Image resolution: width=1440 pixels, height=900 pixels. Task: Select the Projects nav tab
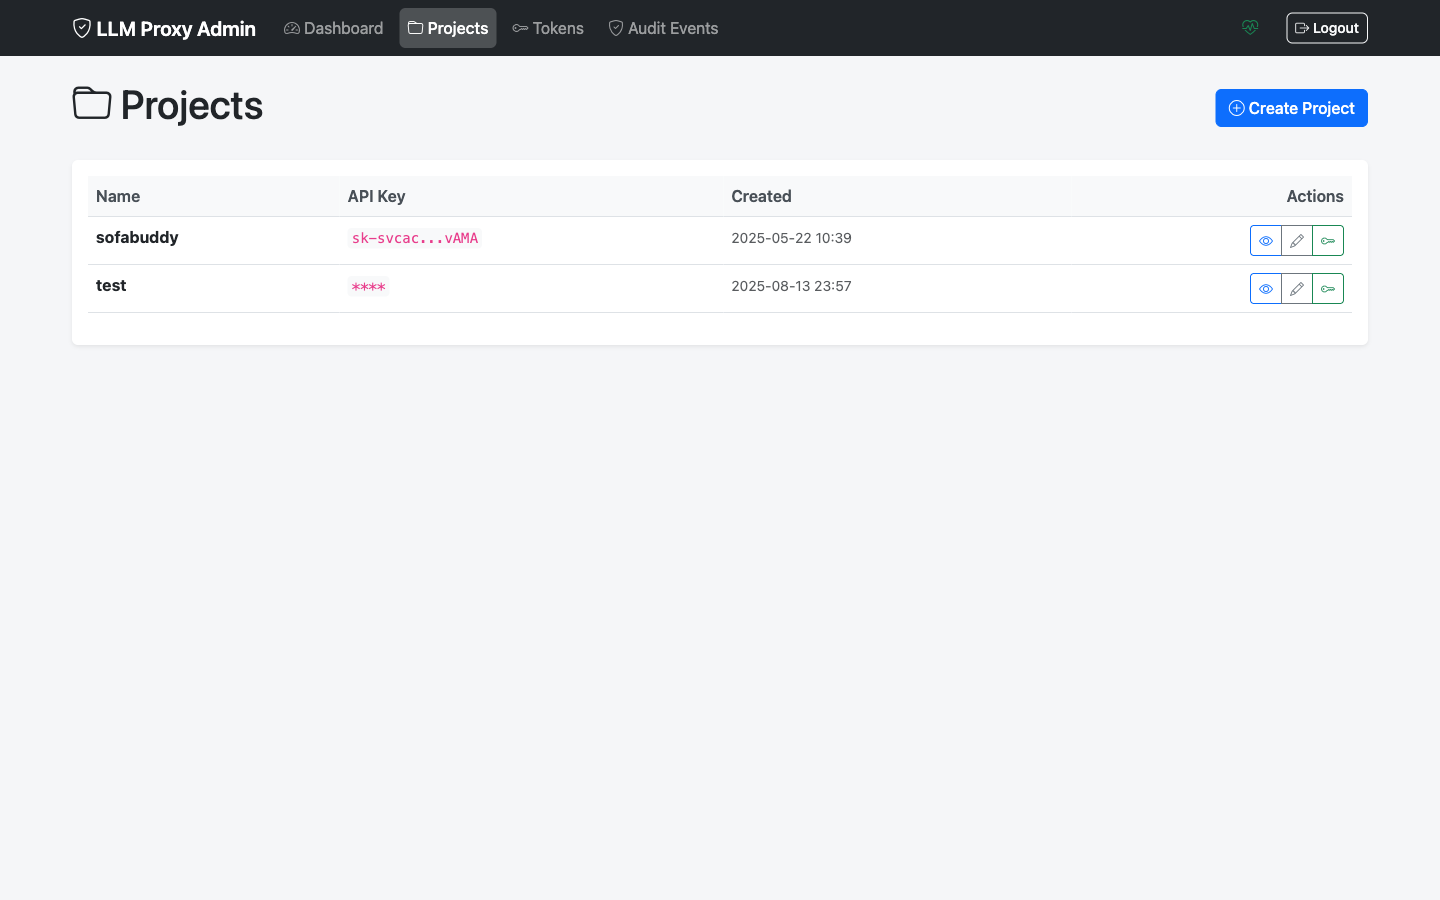point(448,28)
